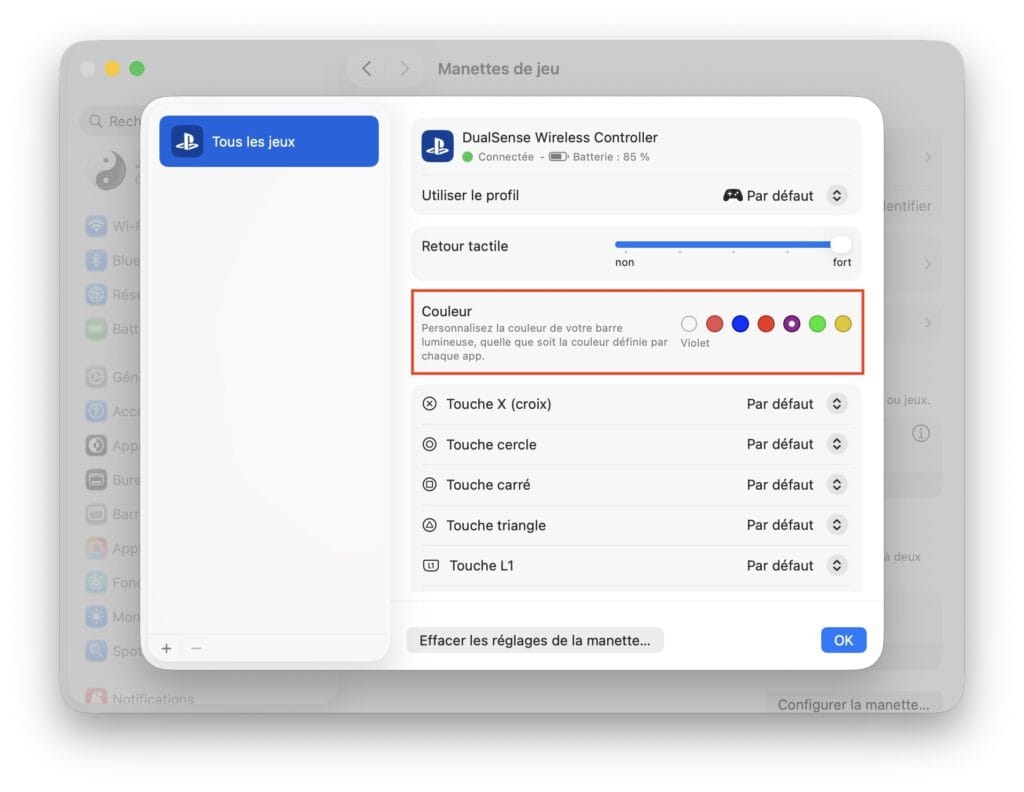Screen dimensions: 1024x792
Task: Open the Utiliser le profil dropdown
Action: [837, 196]
